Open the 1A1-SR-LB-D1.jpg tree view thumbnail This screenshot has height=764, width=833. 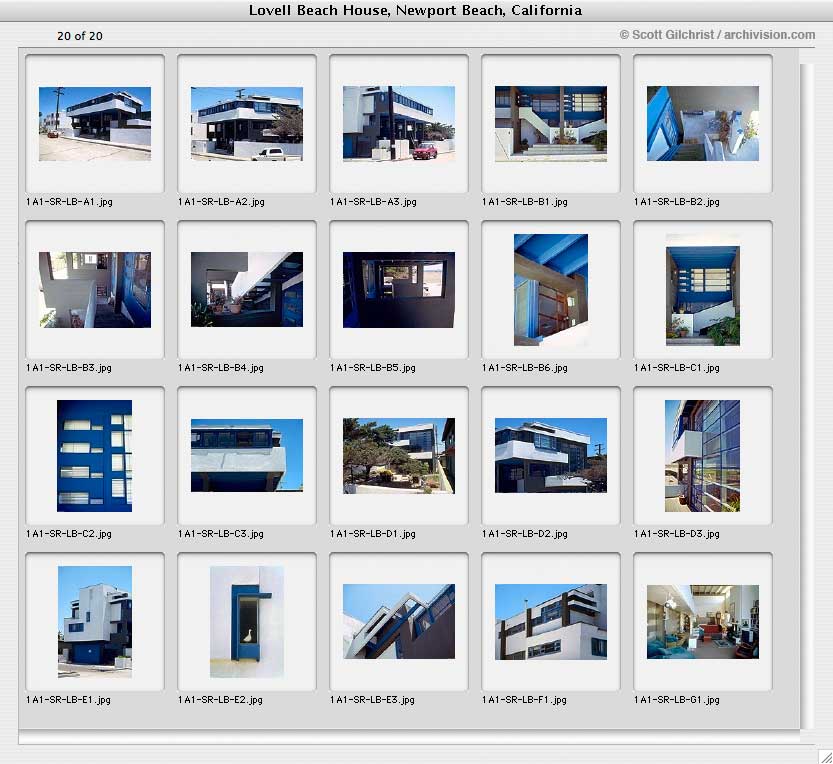(399, 456)
